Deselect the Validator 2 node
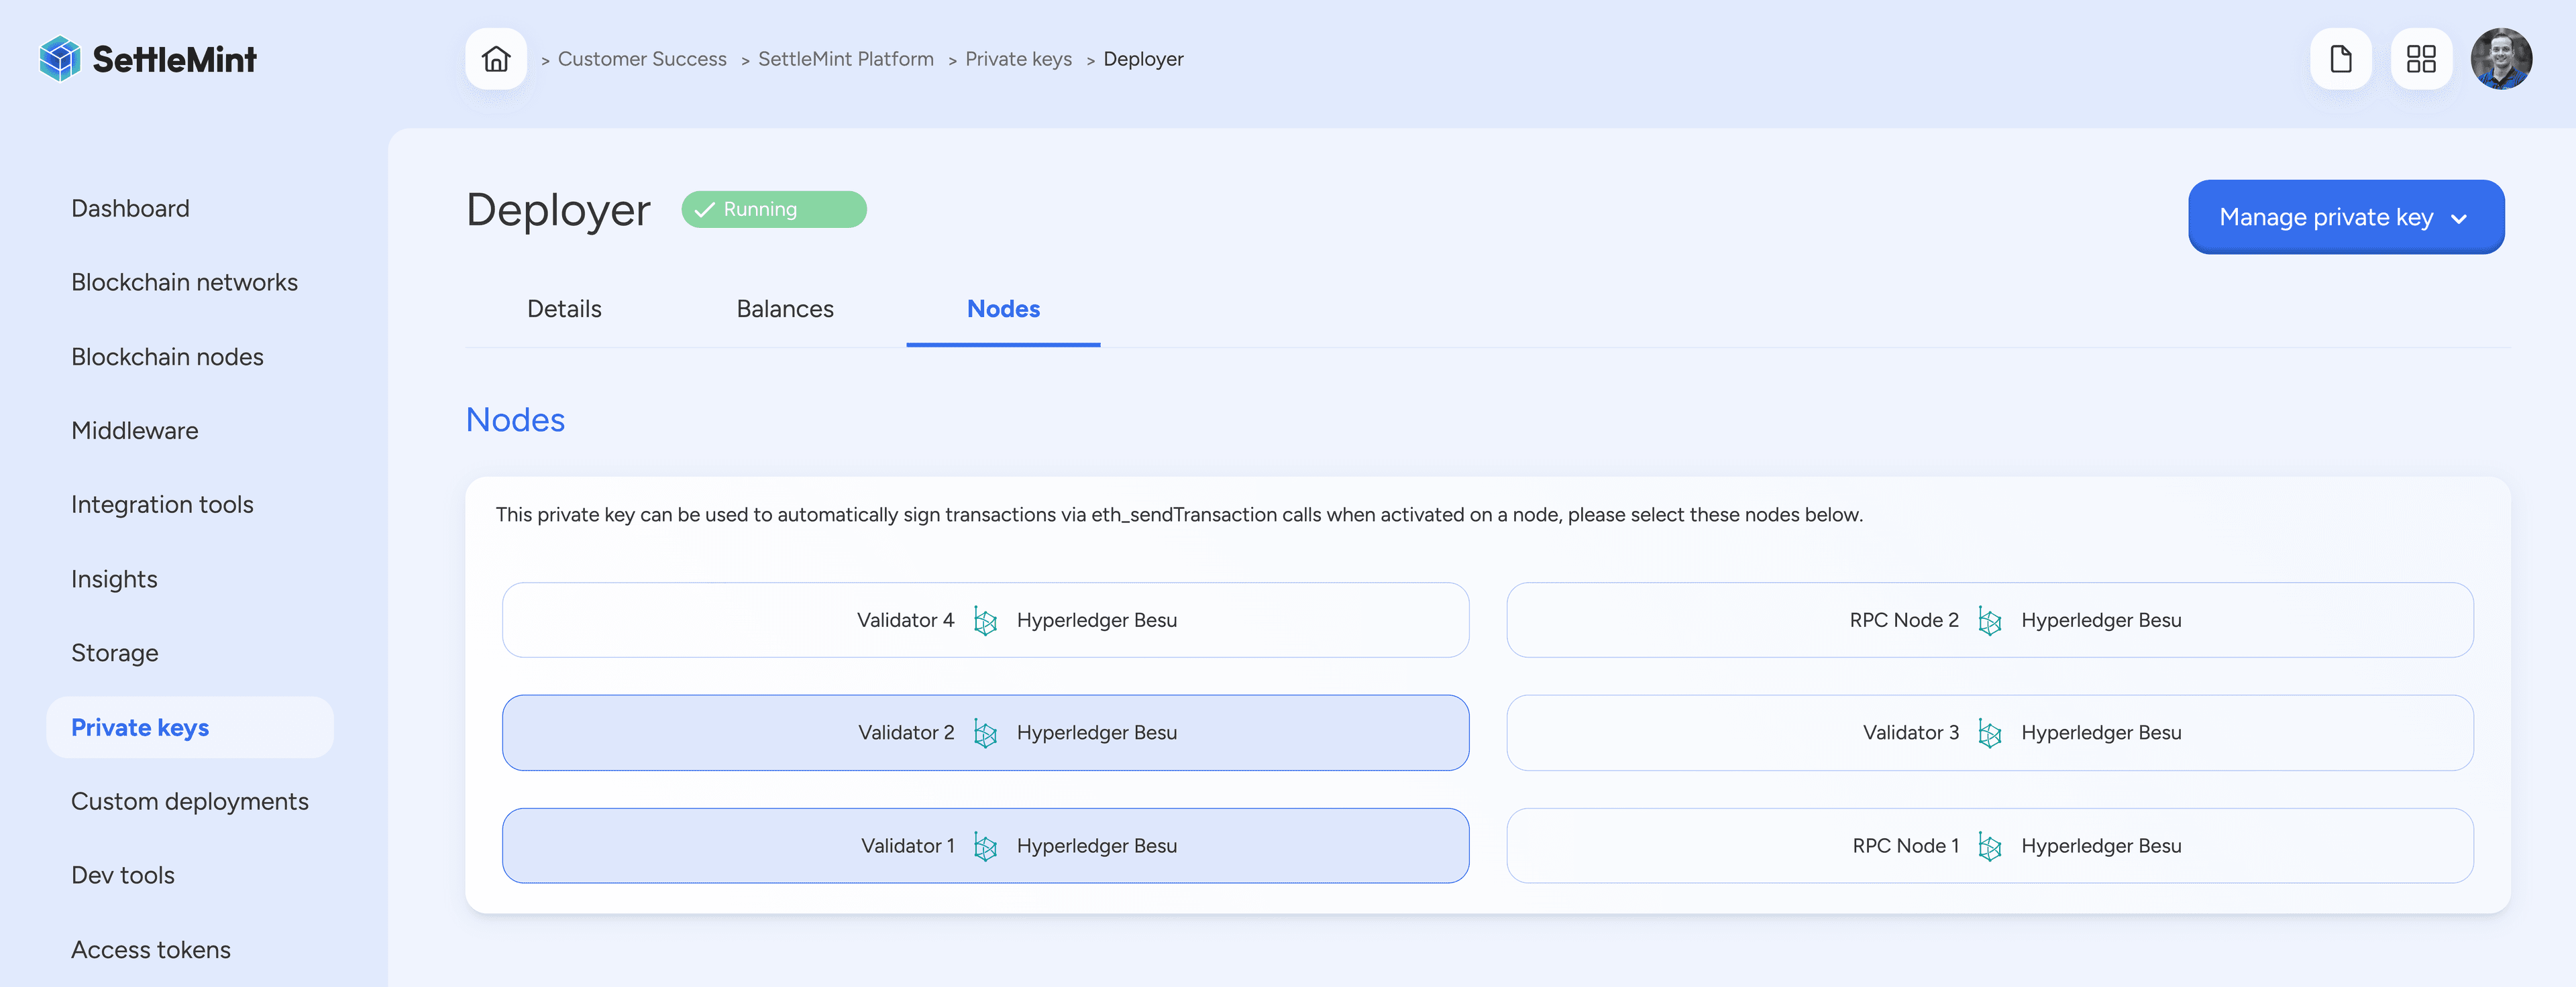 985,733
